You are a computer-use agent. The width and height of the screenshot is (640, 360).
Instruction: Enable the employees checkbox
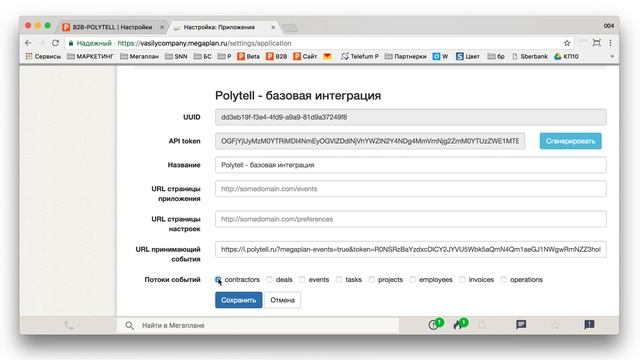point(413,280)
